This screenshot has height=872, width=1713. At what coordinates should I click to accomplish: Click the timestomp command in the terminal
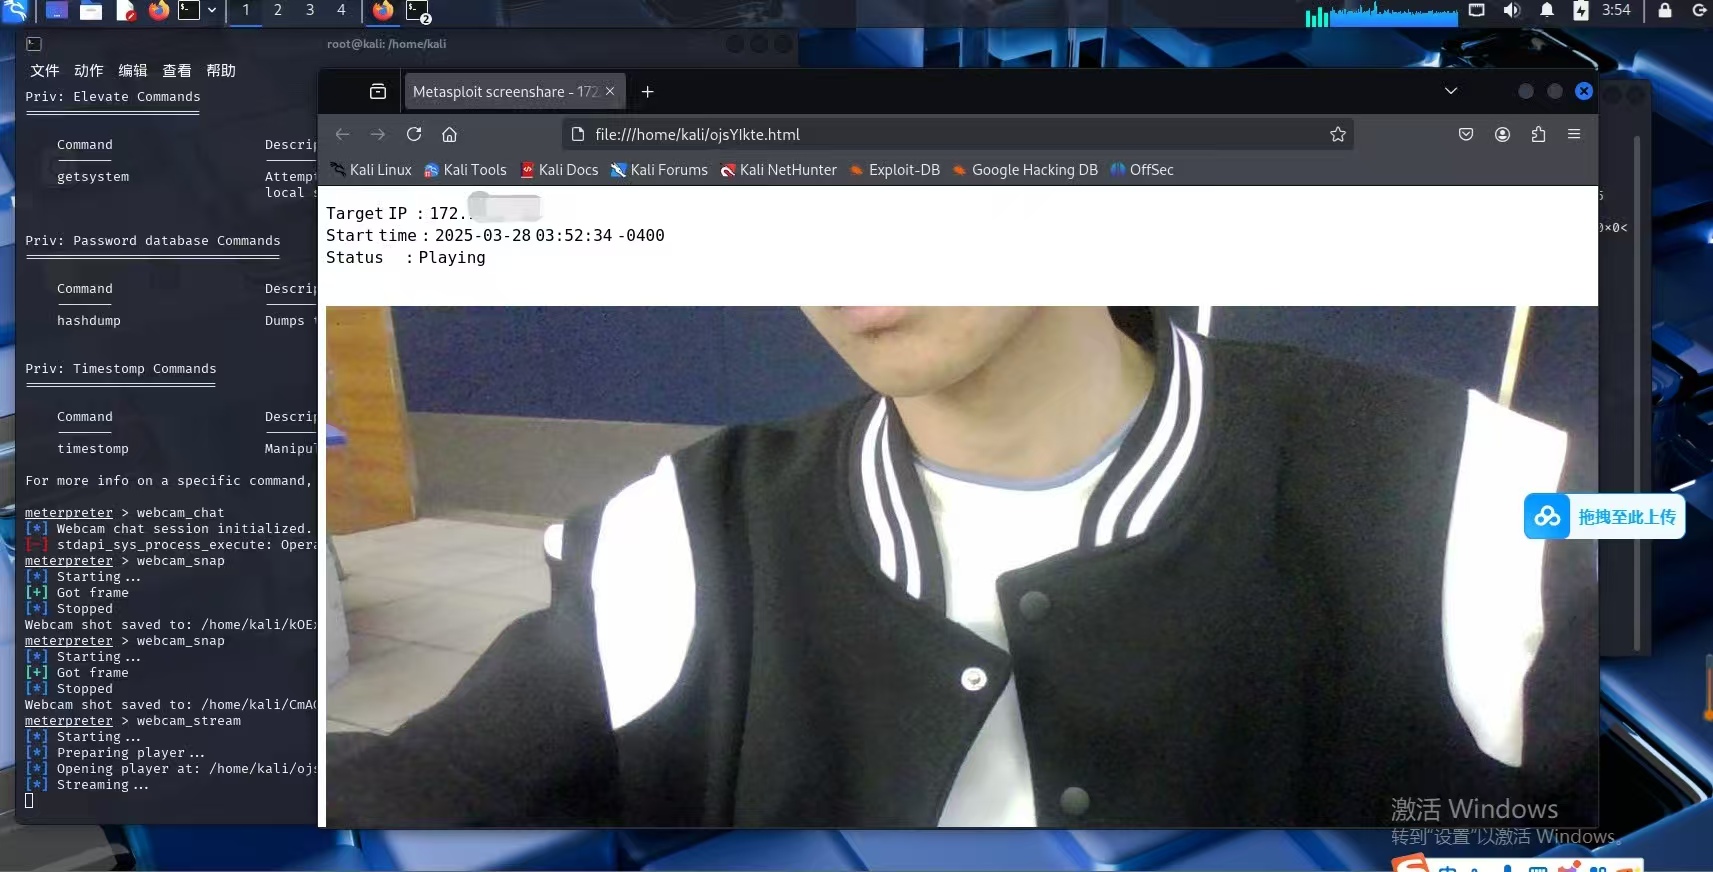(x=93, y=449)
